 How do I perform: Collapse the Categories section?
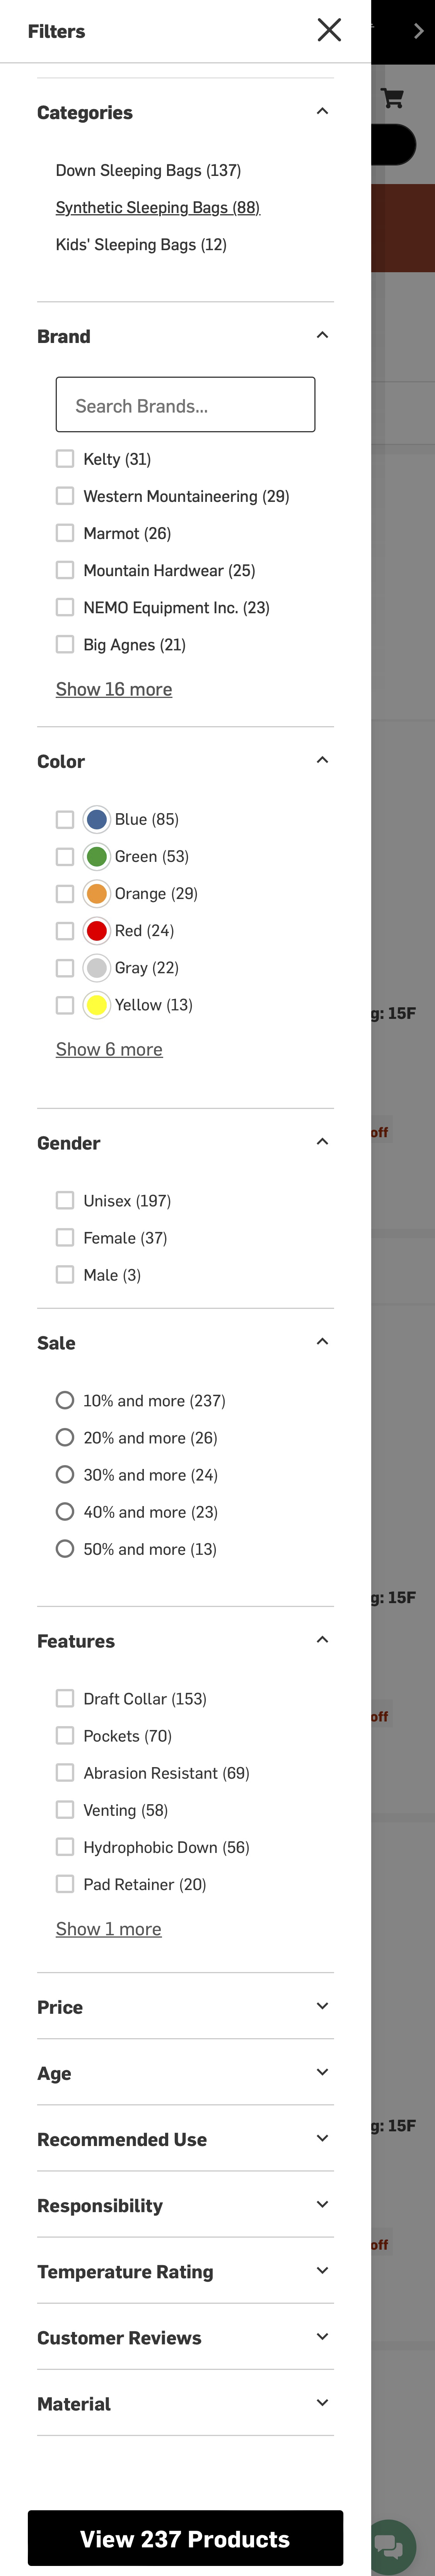click(322, 112)
